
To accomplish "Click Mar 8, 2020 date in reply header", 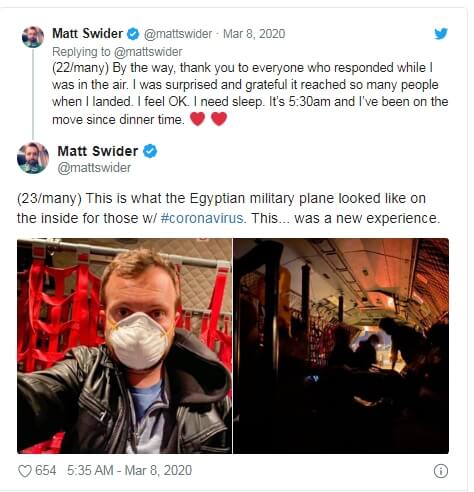I will coord(254,34).
